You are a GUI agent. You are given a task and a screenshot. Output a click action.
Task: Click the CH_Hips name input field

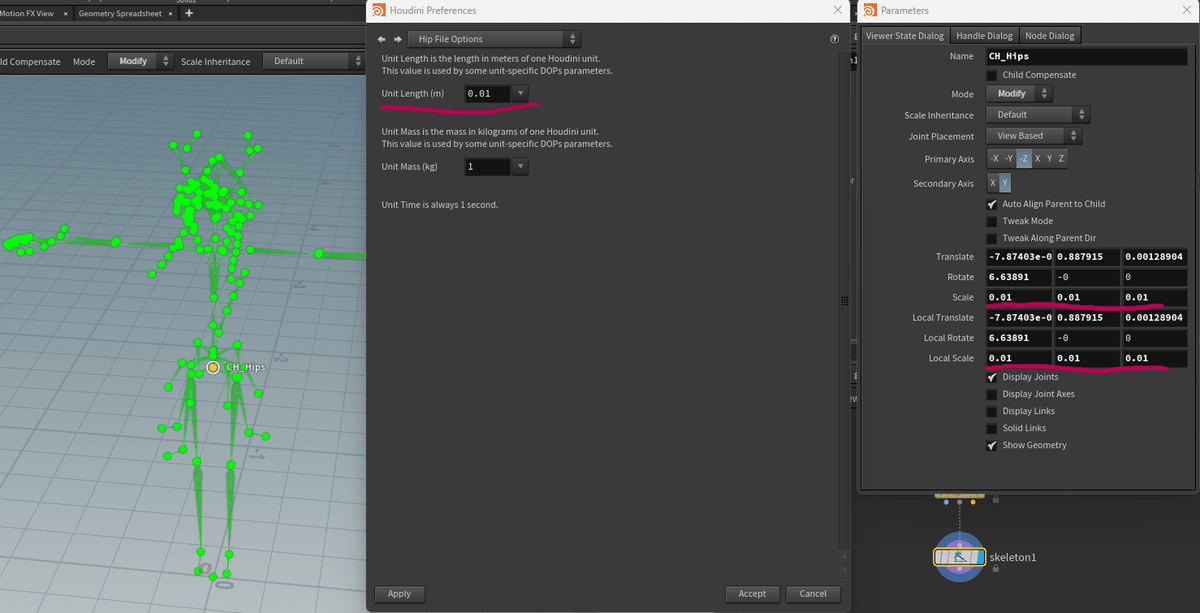coord(1087,56)
